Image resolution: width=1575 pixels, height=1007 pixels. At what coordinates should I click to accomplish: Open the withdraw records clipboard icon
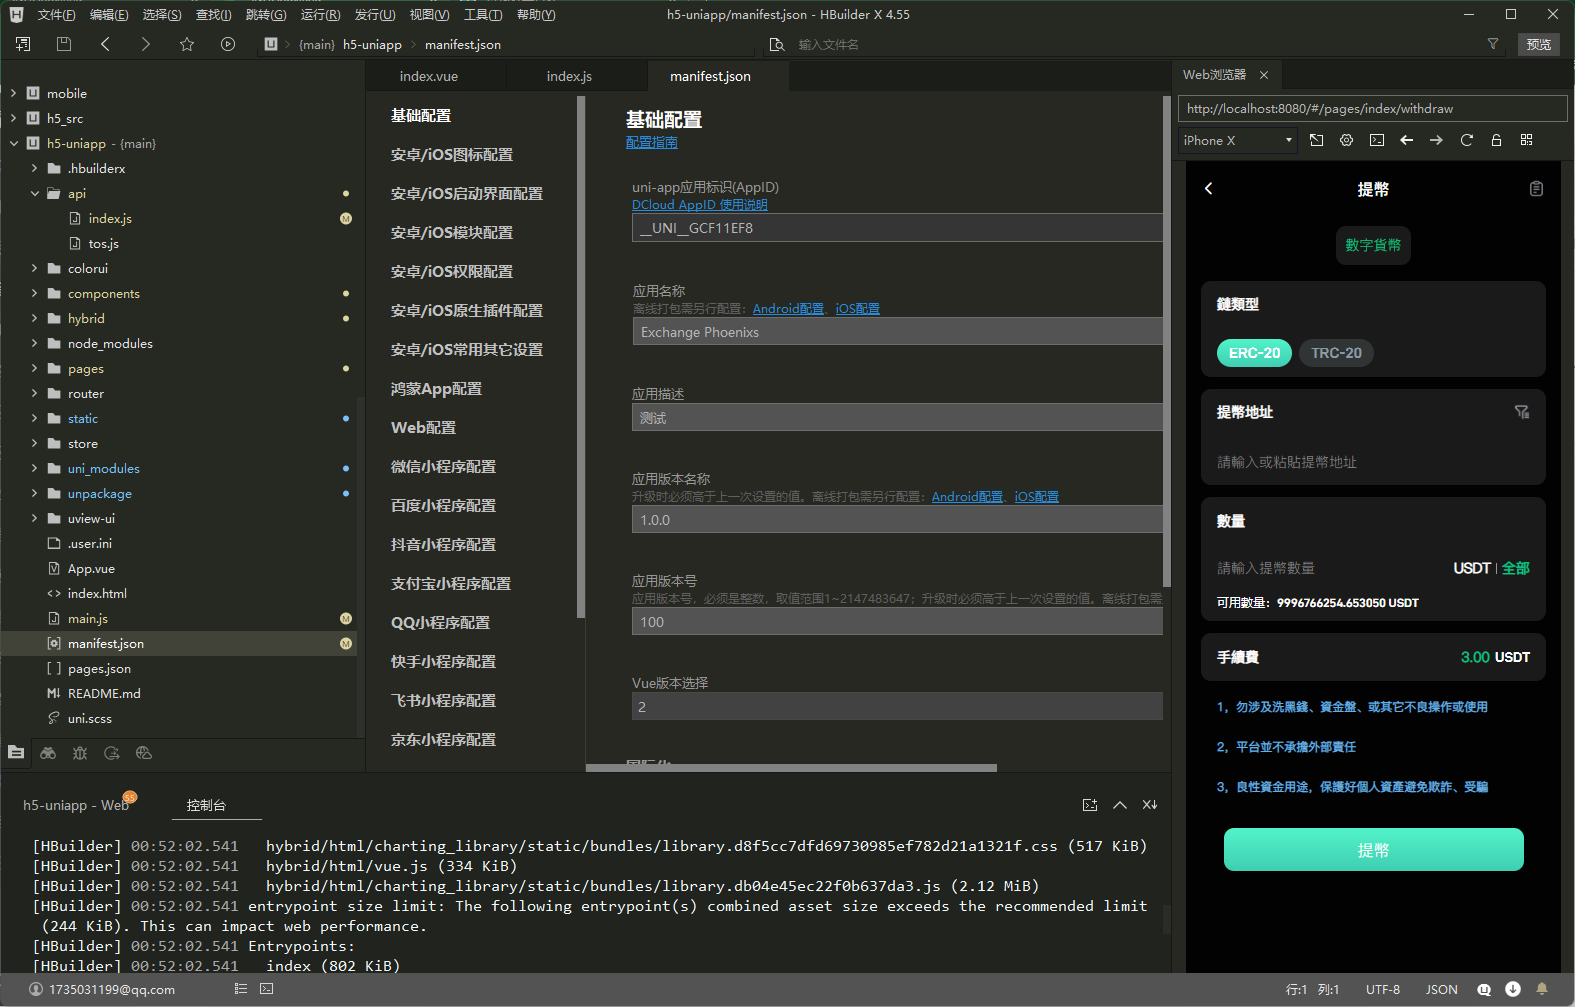1536,188
